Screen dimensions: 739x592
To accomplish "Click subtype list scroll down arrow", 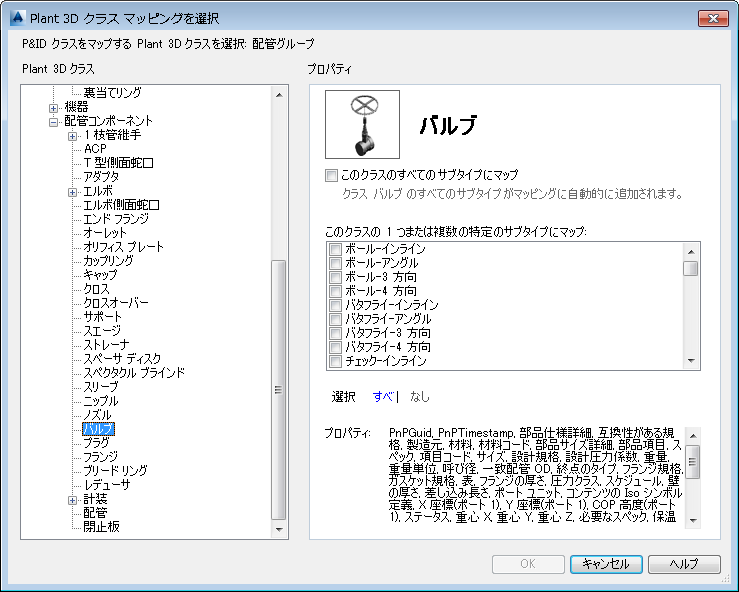I will tap(691, 361).
